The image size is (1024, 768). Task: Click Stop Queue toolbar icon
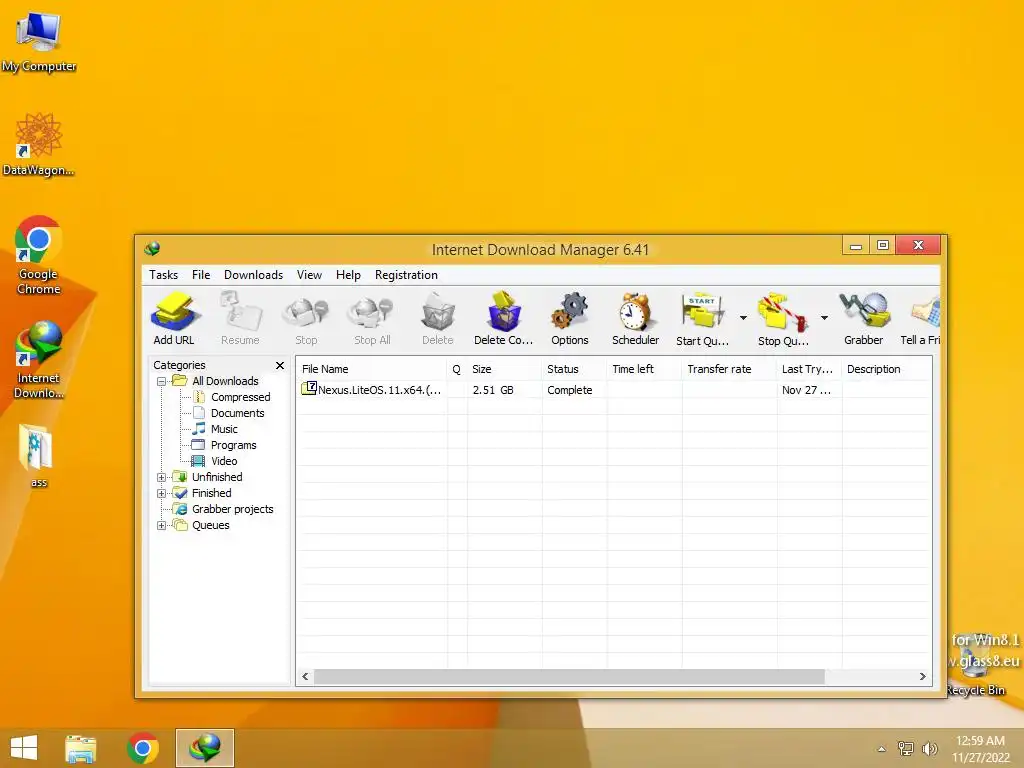pyautogui.click(x=783, y=319)
